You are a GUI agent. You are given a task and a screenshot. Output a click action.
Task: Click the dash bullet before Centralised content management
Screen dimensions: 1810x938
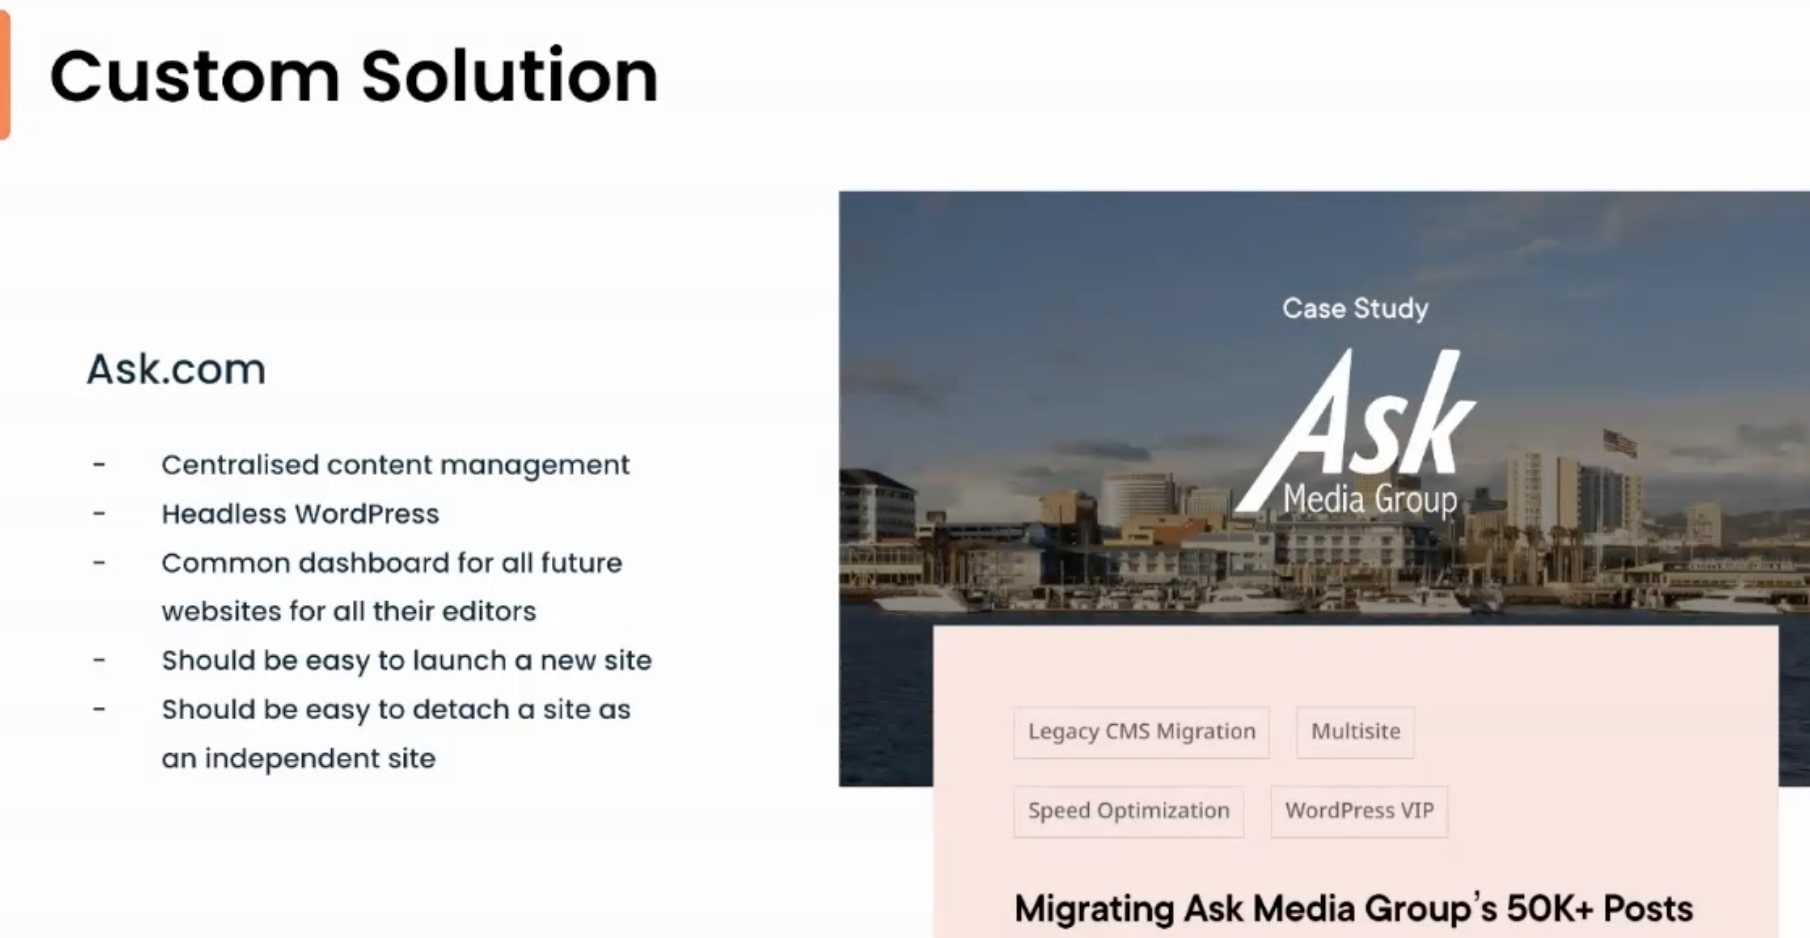pyautogui.click(x=99, y=465)
